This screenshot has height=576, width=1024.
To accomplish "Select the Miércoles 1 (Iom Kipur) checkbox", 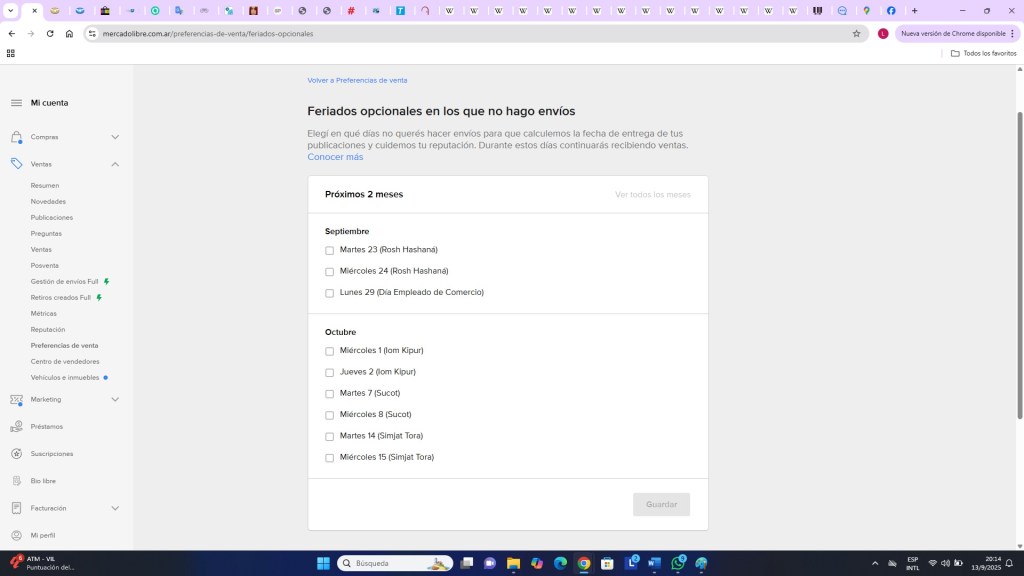I will click(x=330, y=351).
